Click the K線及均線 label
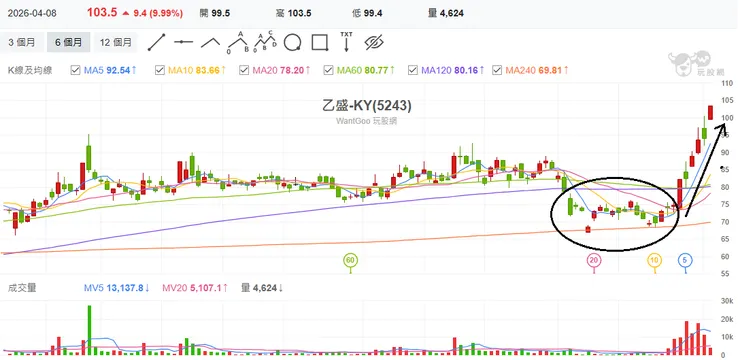The height and width of the screenshot is (360, 740). 30,70
